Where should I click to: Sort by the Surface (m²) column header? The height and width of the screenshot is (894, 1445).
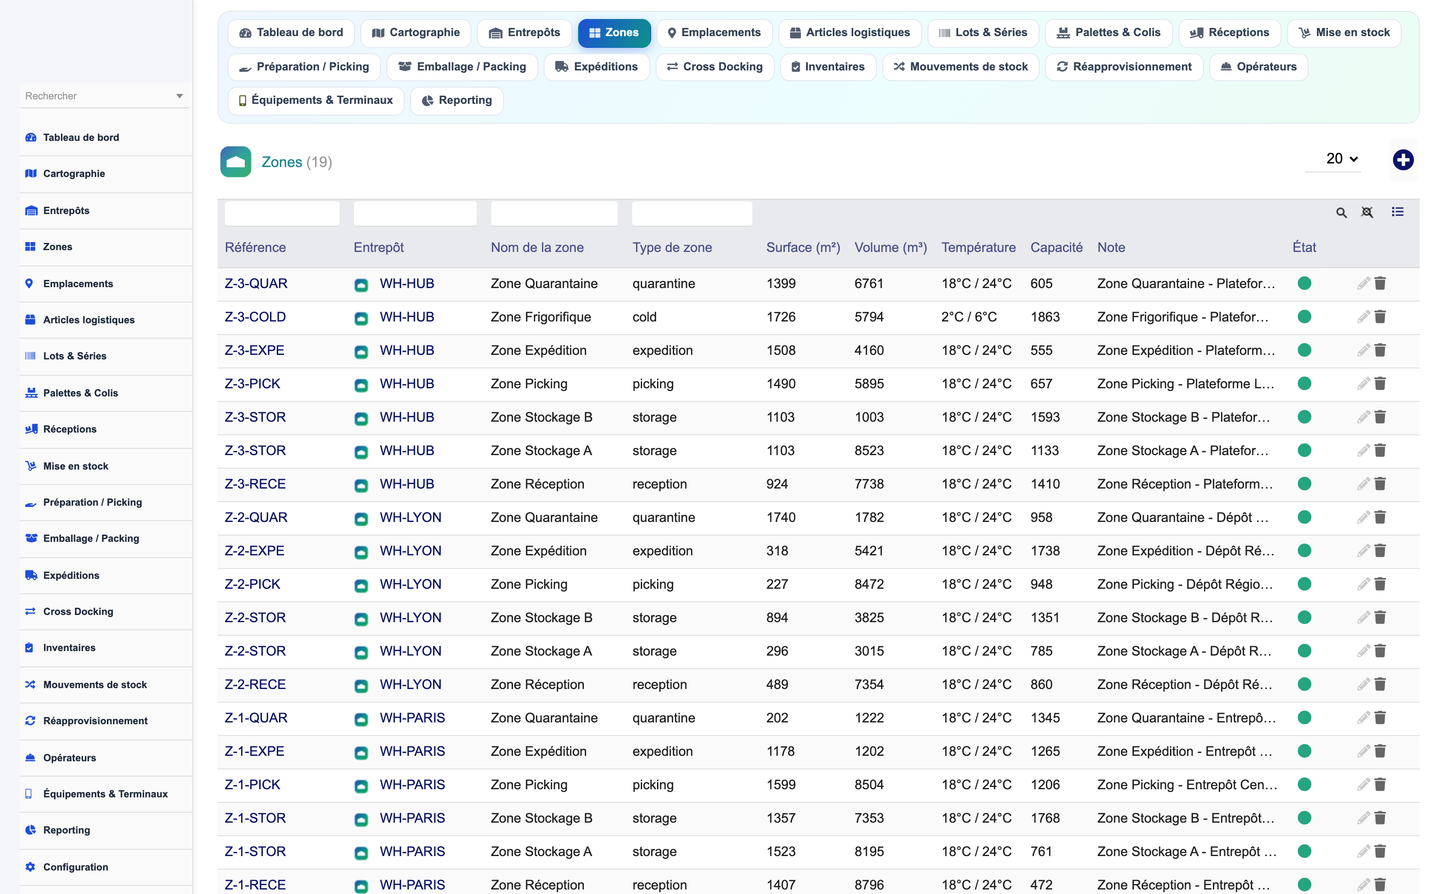[x=803, y=248]
